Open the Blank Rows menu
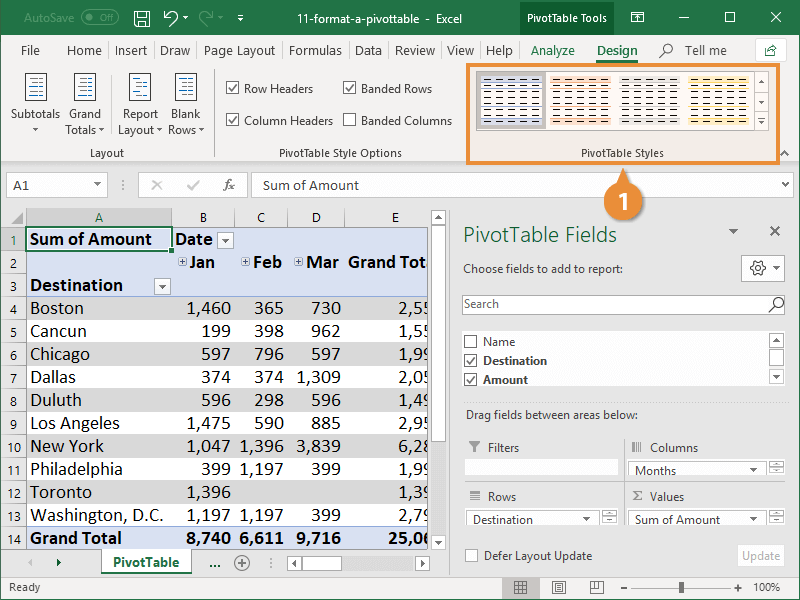The height and width of the screenshot is (600, 800). coord(186,103)
